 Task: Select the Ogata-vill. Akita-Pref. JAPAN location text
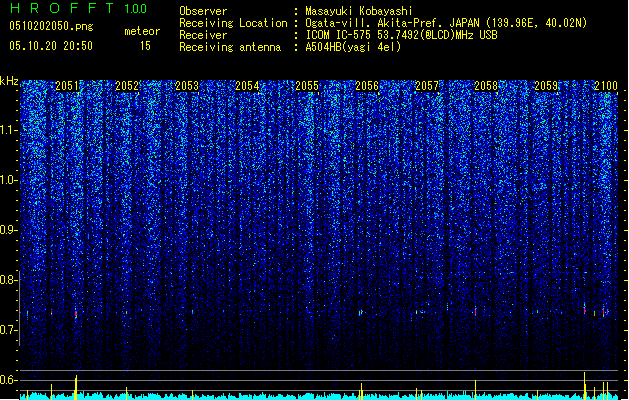pos(446,23)
